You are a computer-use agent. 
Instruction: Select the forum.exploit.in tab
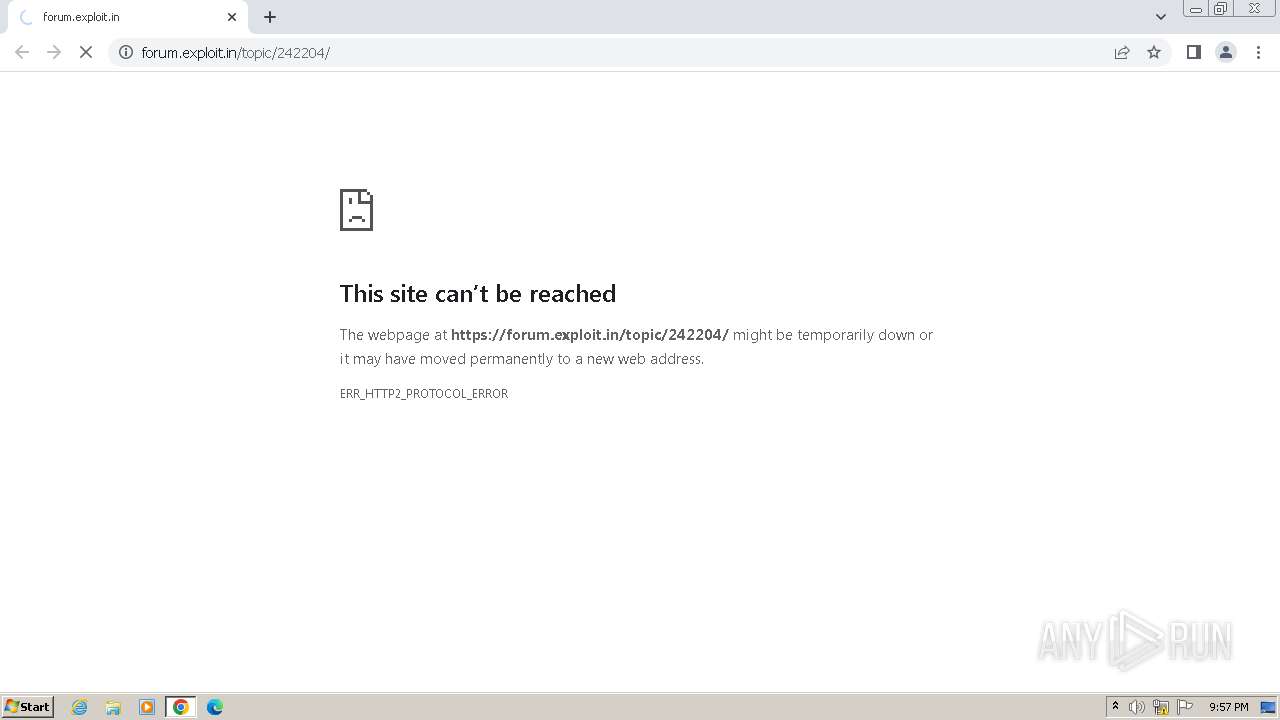pos(127,17)
